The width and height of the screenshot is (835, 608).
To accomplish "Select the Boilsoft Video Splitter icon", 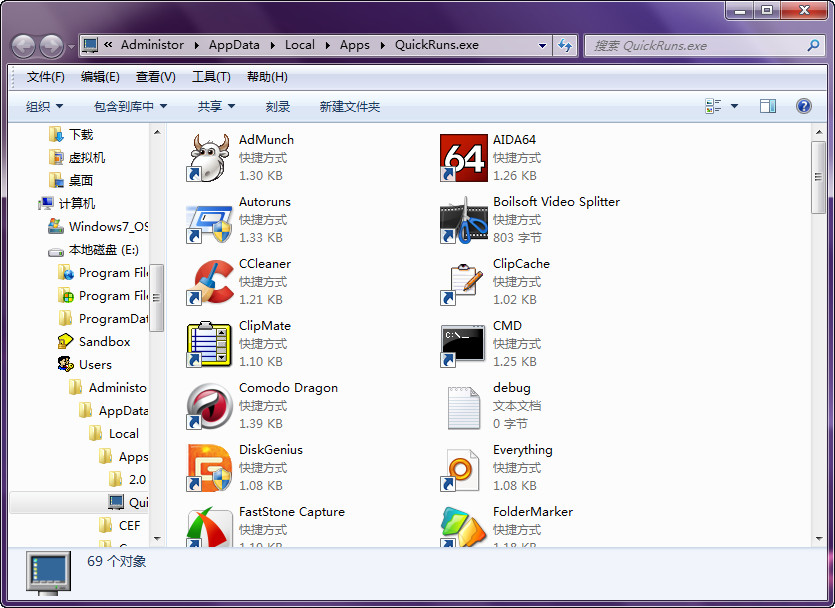I will (x=463, y=220).
